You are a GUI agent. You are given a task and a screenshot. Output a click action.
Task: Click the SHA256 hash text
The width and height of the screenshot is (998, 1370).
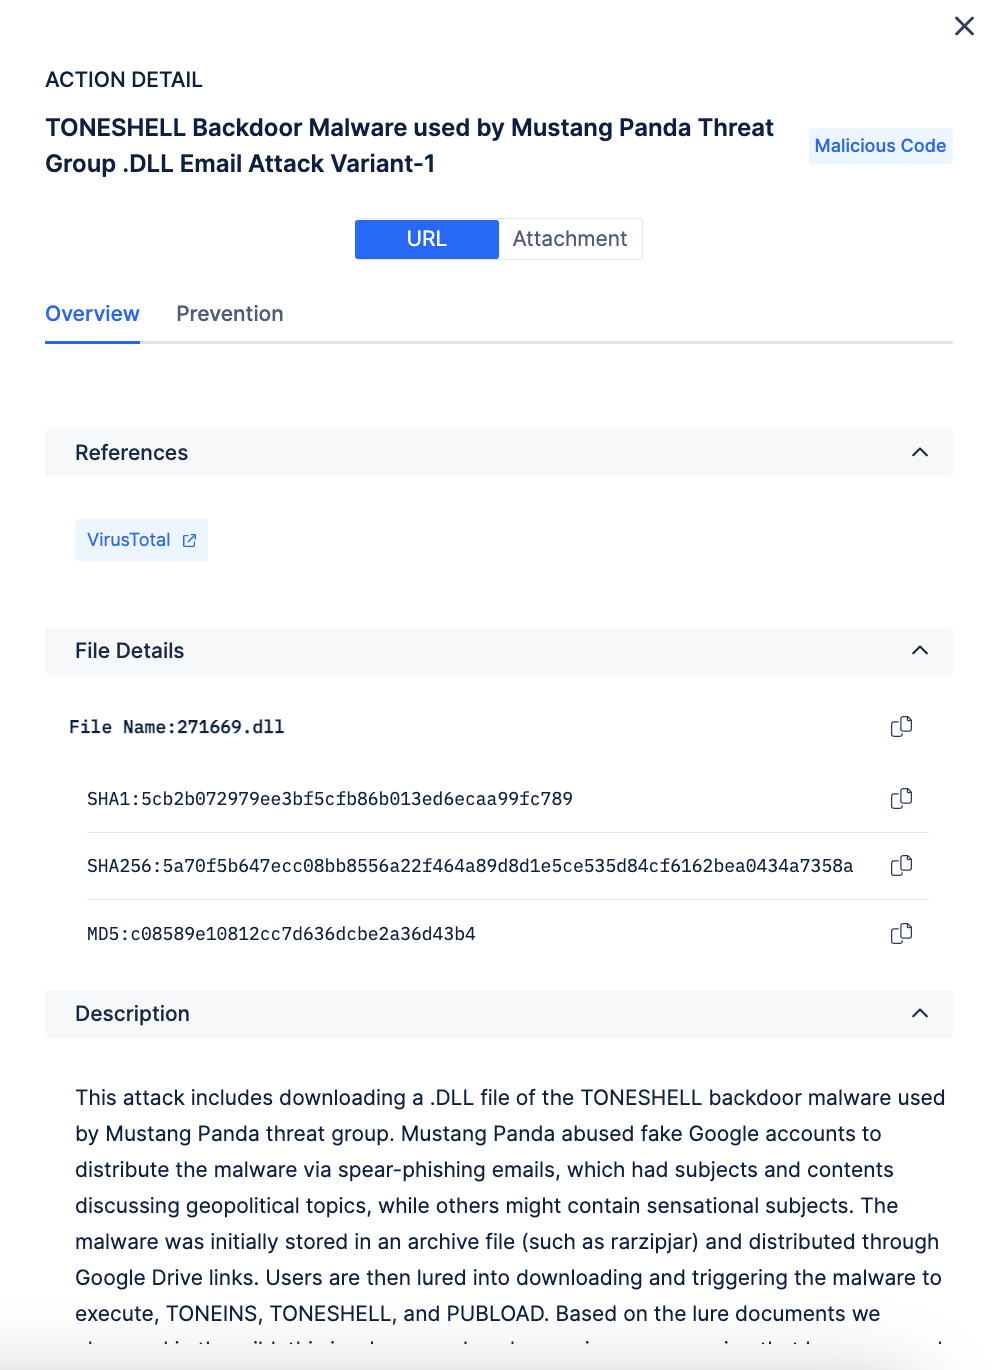click(x=470, y=866)
